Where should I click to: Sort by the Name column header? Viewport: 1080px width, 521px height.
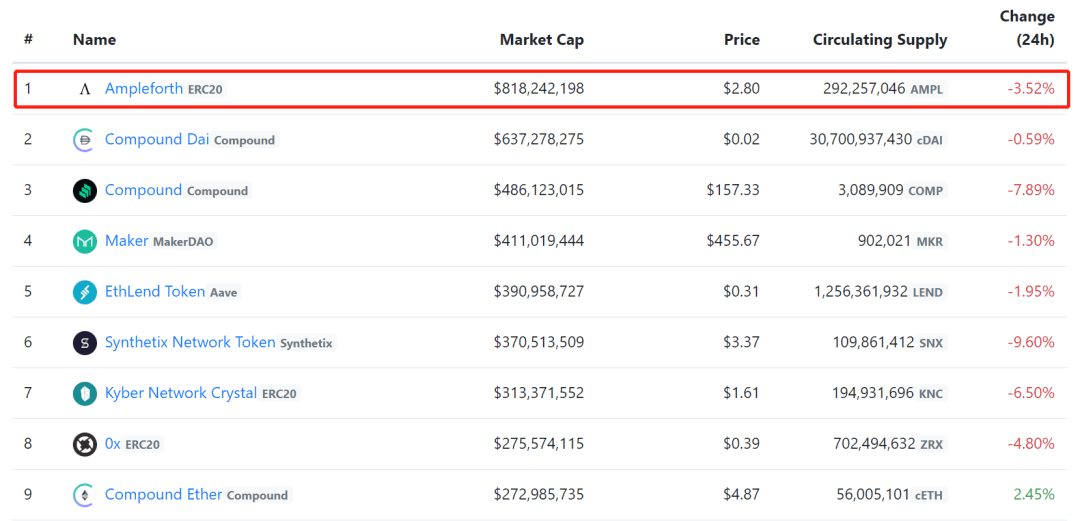pyautogui.click(x=94, y=40)
